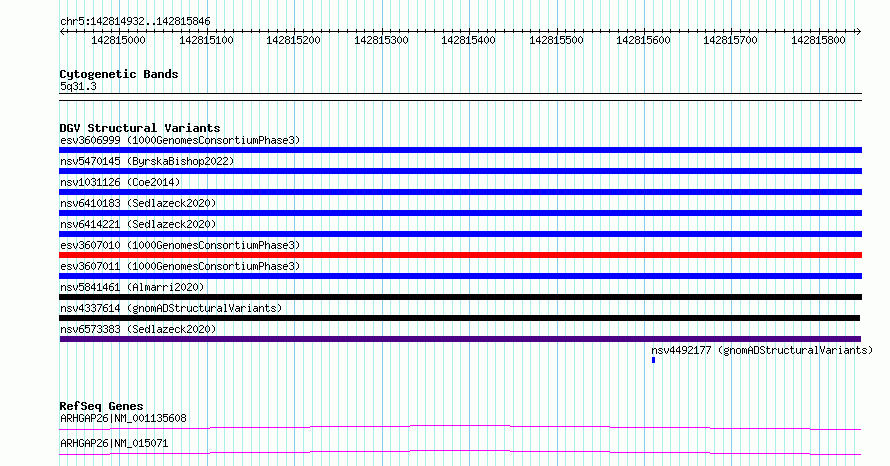Click the magenta line of ARHGAP26|NM_001135608
This screenshot has height=466, width=890.
coord(460,427)
